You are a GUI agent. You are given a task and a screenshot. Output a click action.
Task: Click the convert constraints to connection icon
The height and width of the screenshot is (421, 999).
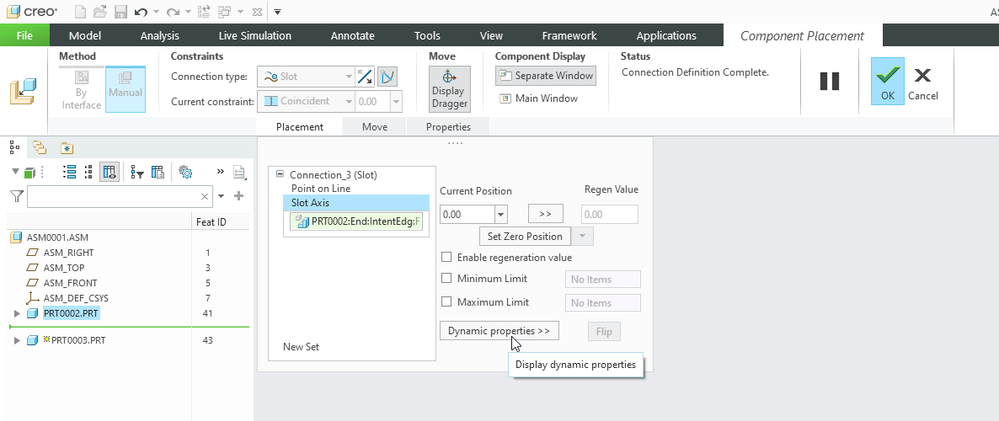(x=365, y=77)
